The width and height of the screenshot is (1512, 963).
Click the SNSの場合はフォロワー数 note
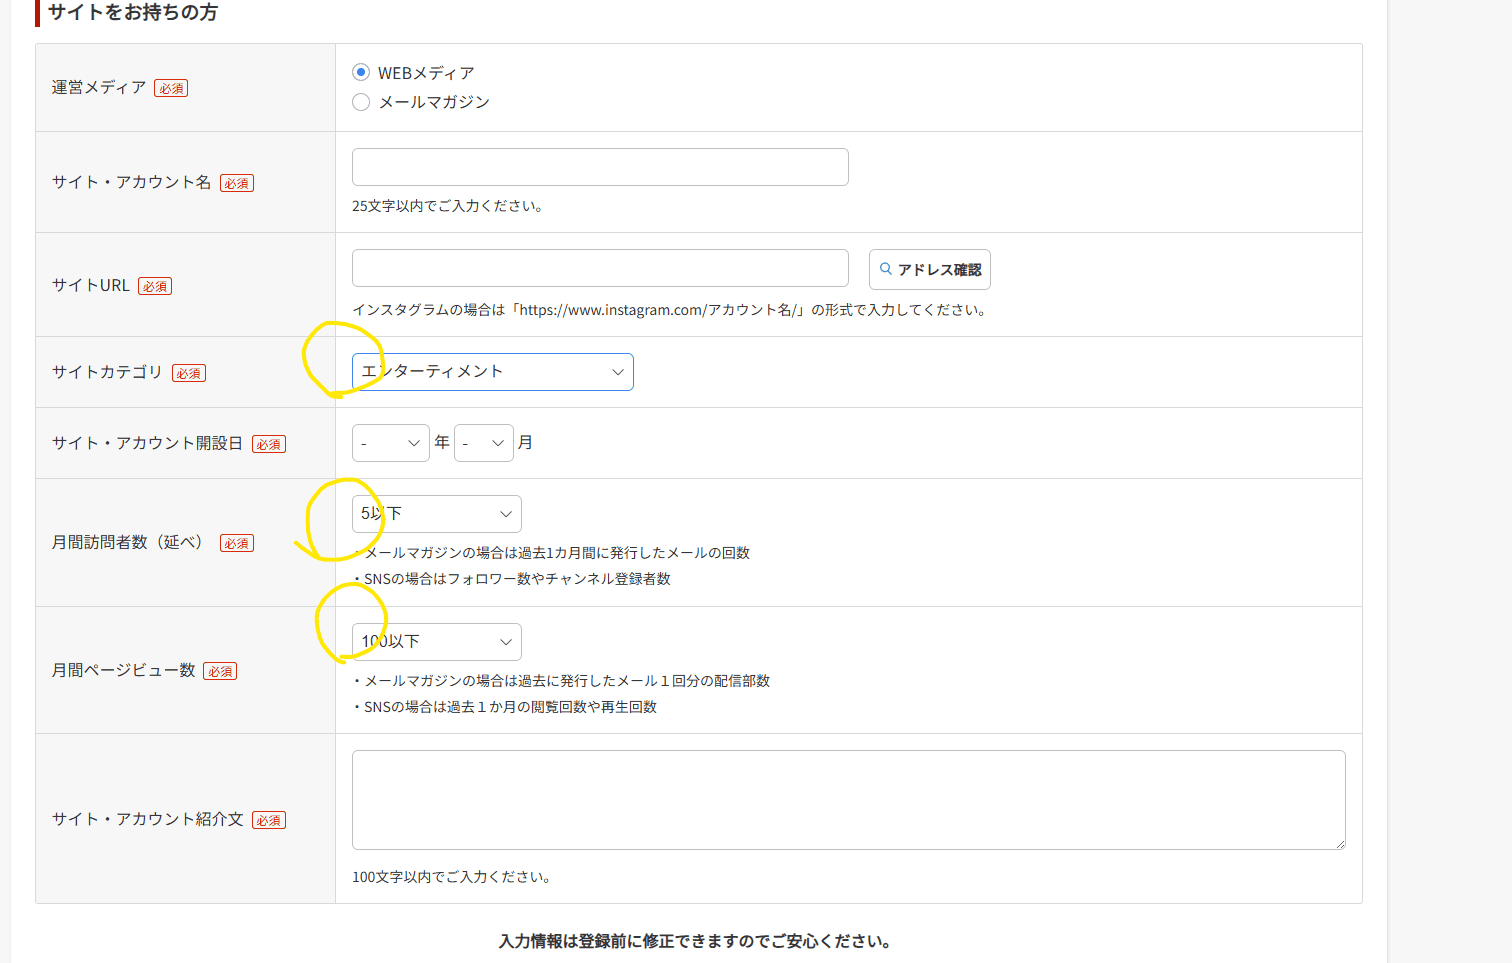tap(512, 579)
